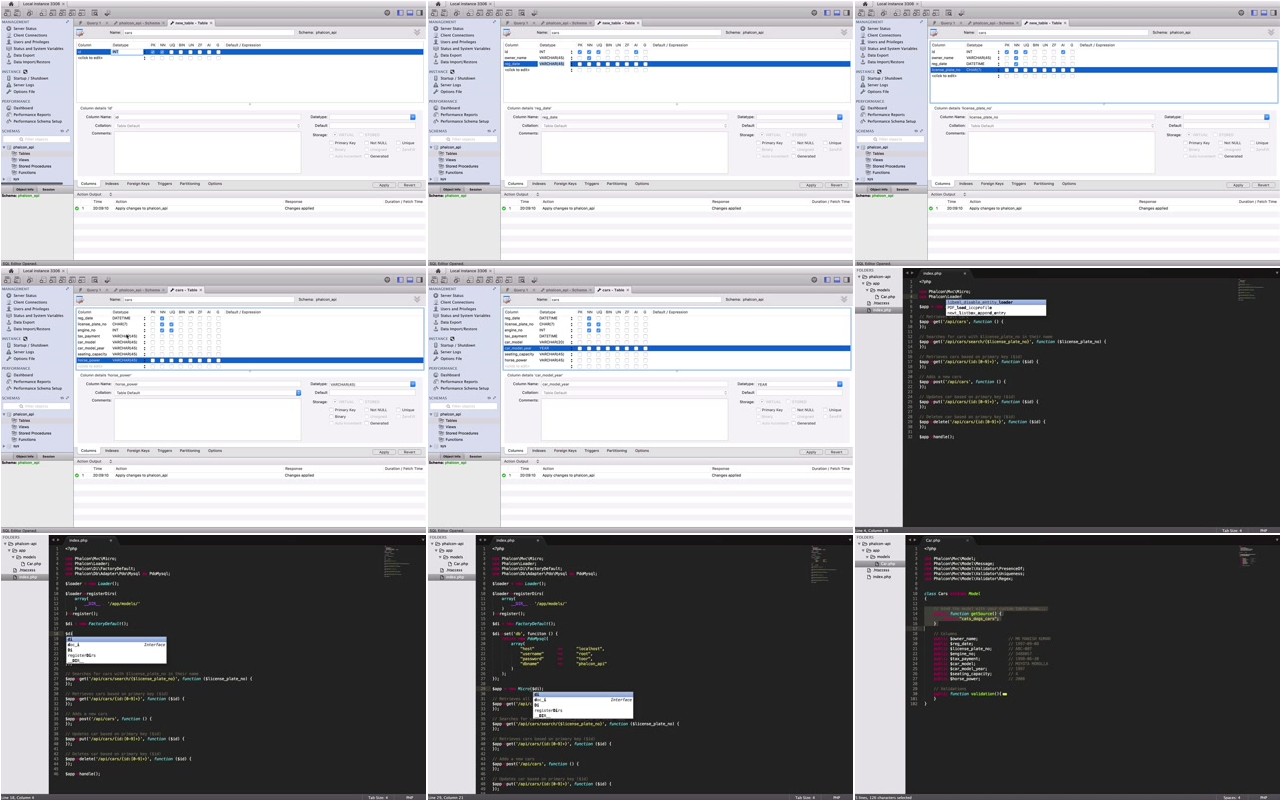Open Data Export in the 'reg_date' column details window
The width and height of the screenshot is (1281, 801).
tap(449, 55)
